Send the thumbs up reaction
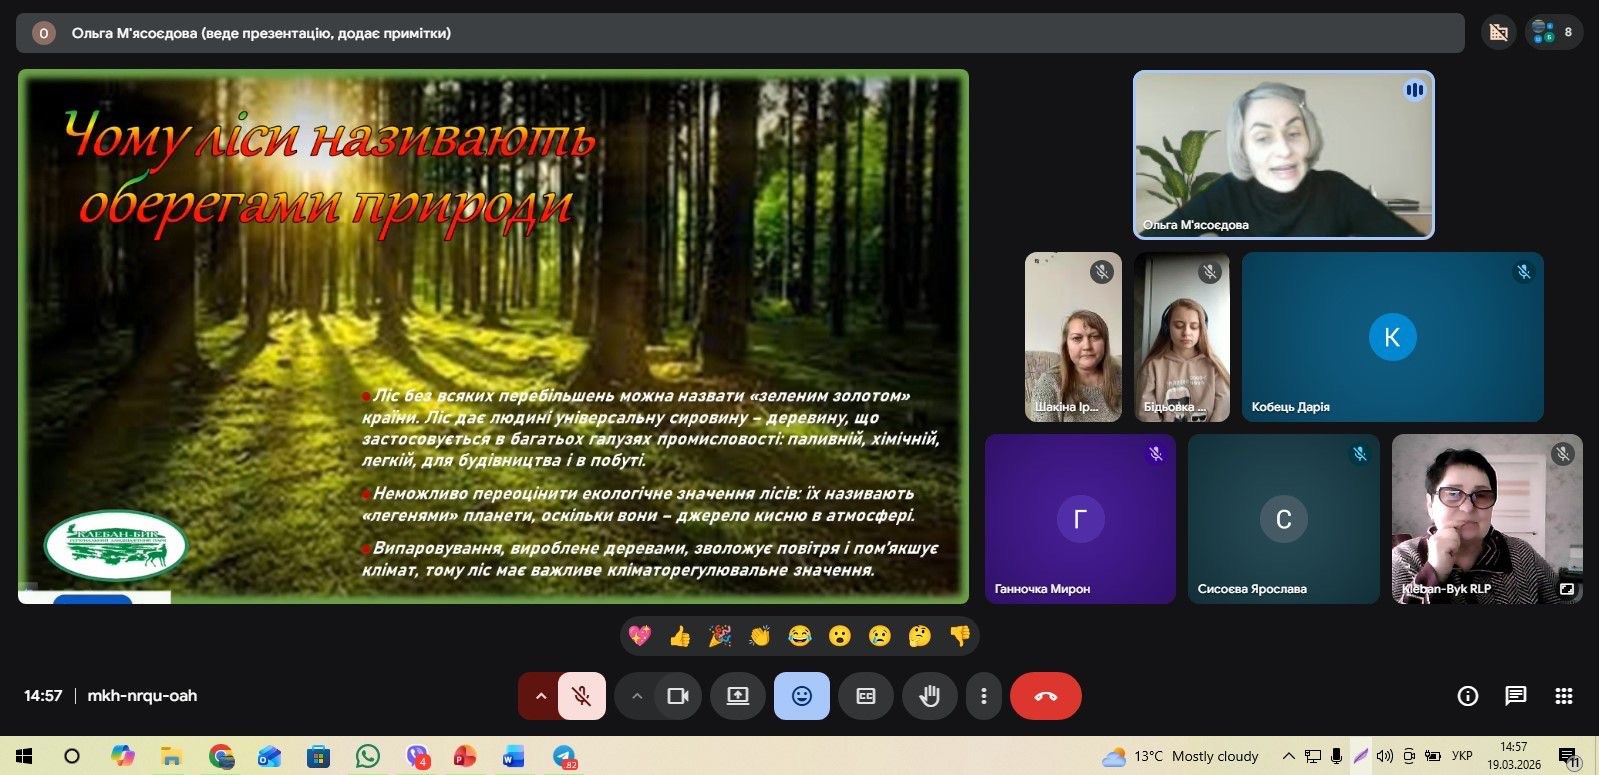Screen dimensions: 1599x775 680,636
